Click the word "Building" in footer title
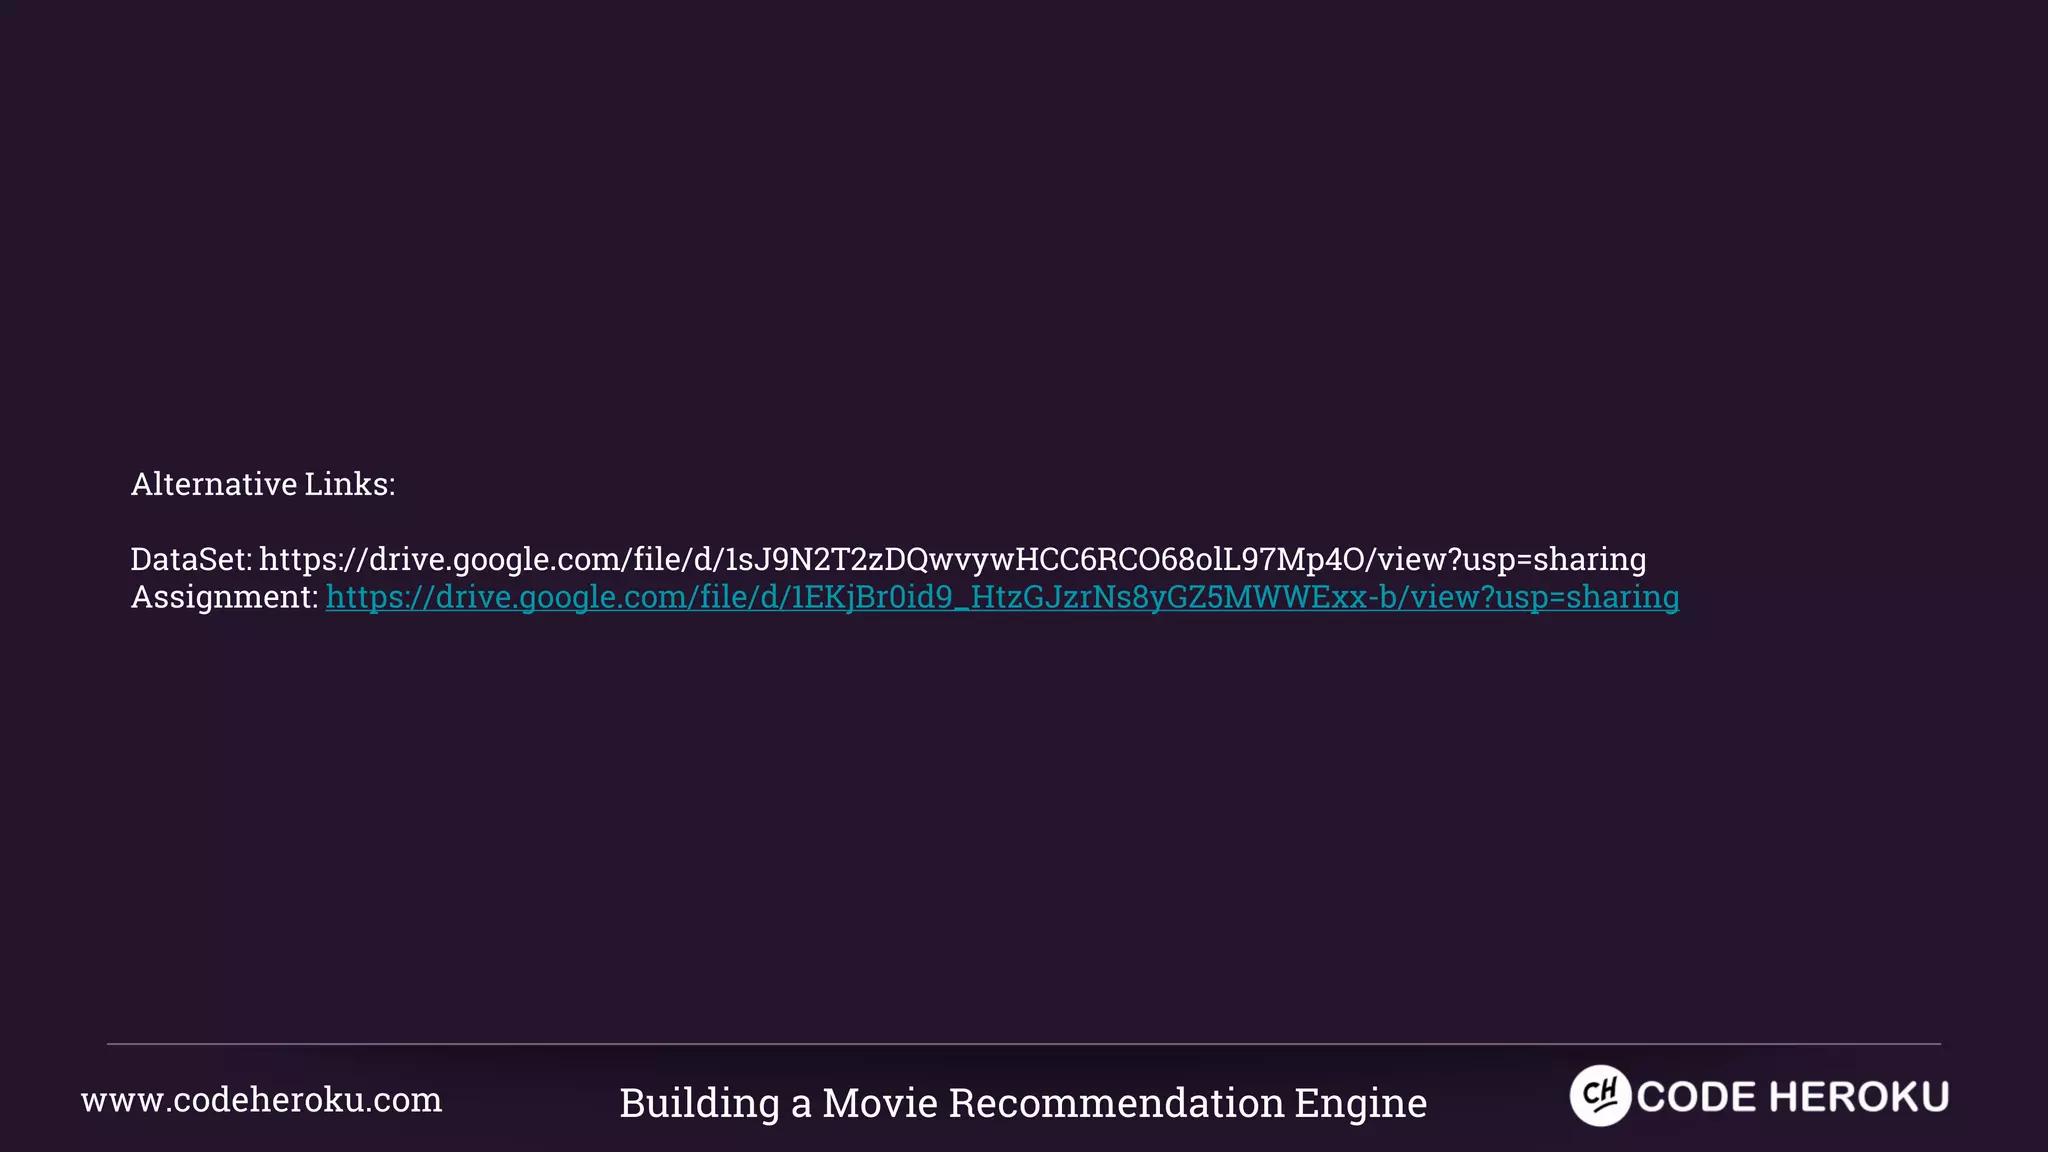 (x=699, y=1103)
